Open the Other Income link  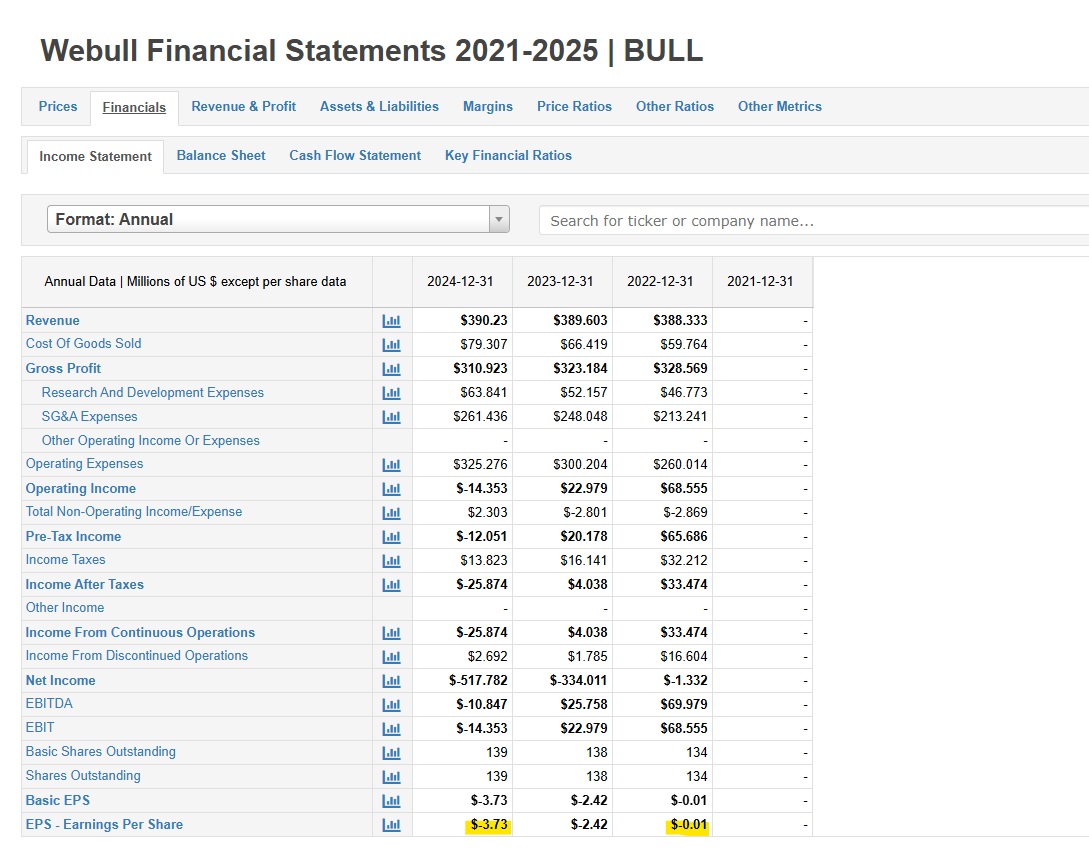[65, 607]
